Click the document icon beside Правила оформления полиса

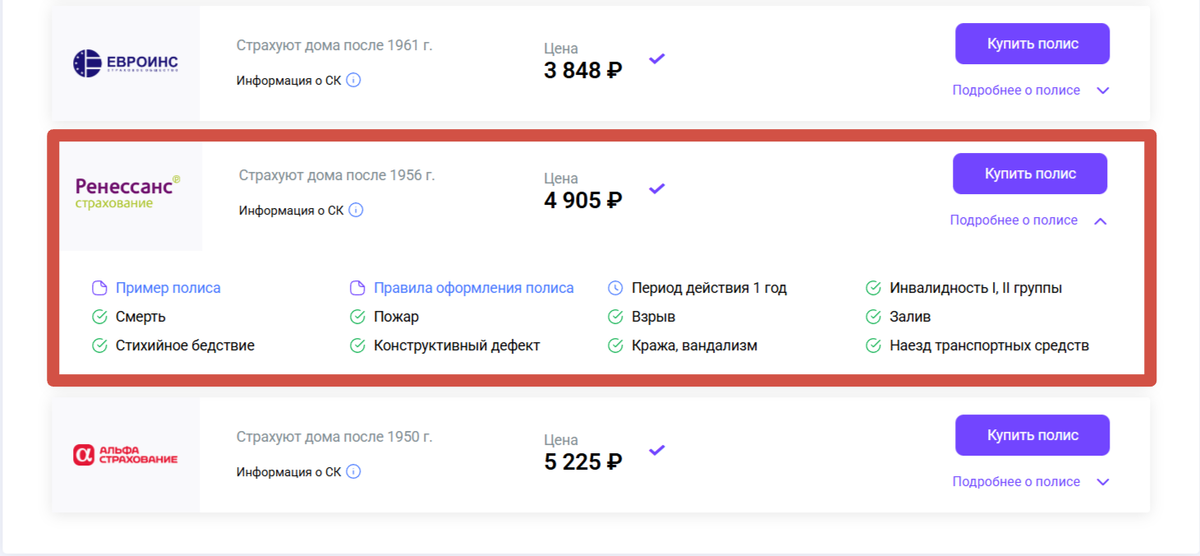[x=357, y=288]
